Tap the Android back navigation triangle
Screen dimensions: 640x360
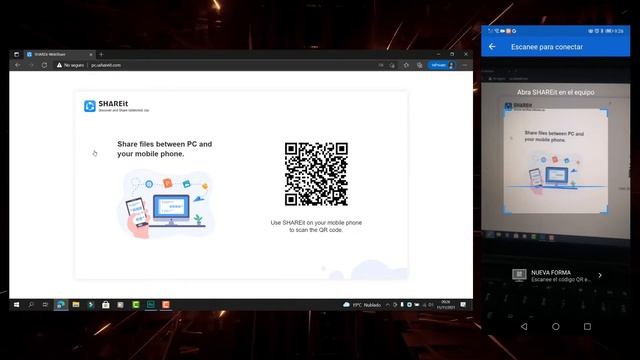pyautogui.click(x=524, y=327)
